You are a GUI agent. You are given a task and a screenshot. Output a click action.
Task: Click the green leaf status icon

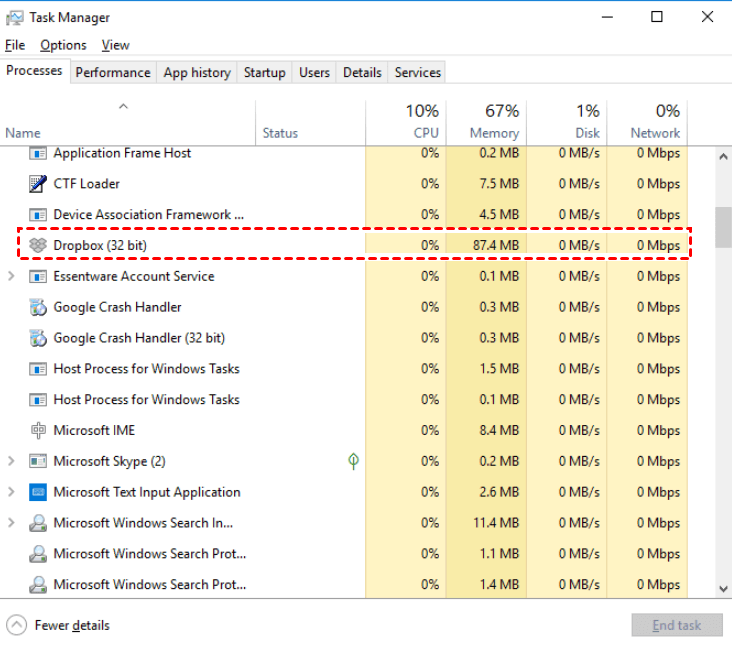[353, 461]
